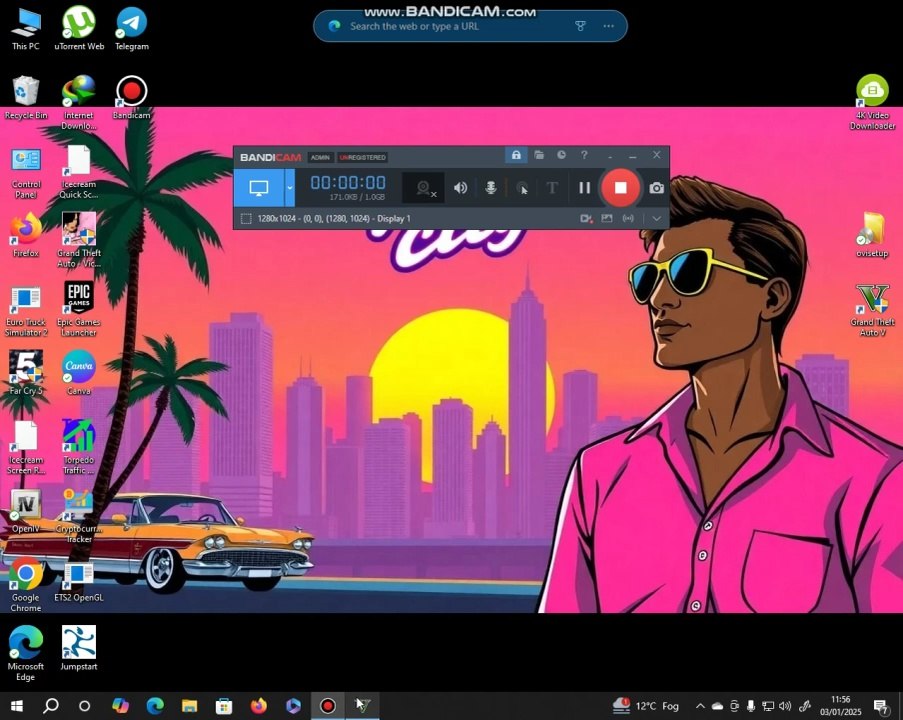Expand Bandicam window with bottom chevron
This screenshot has height=720, width=903.
tap(656, 219)
